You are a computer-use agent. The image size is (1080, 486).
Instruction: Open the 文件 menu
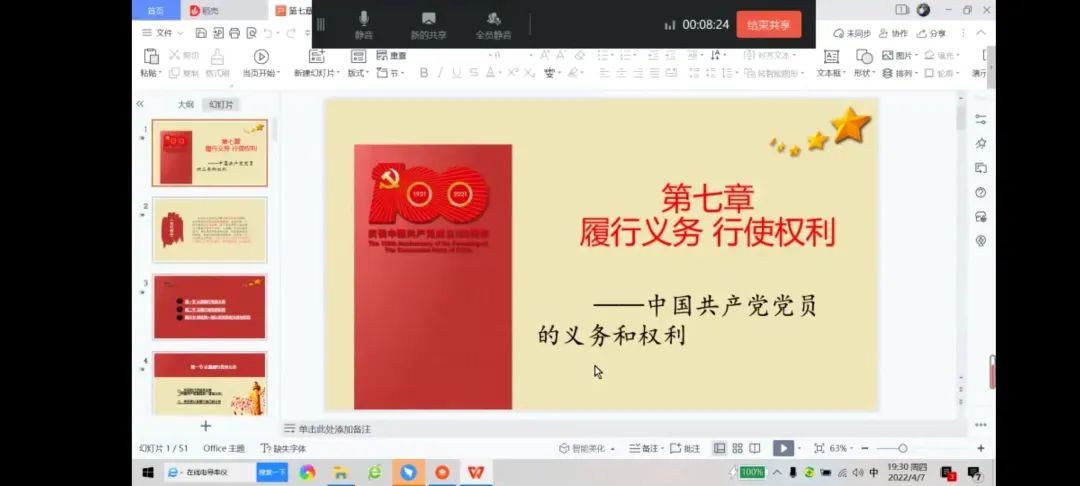coord(158,33)
